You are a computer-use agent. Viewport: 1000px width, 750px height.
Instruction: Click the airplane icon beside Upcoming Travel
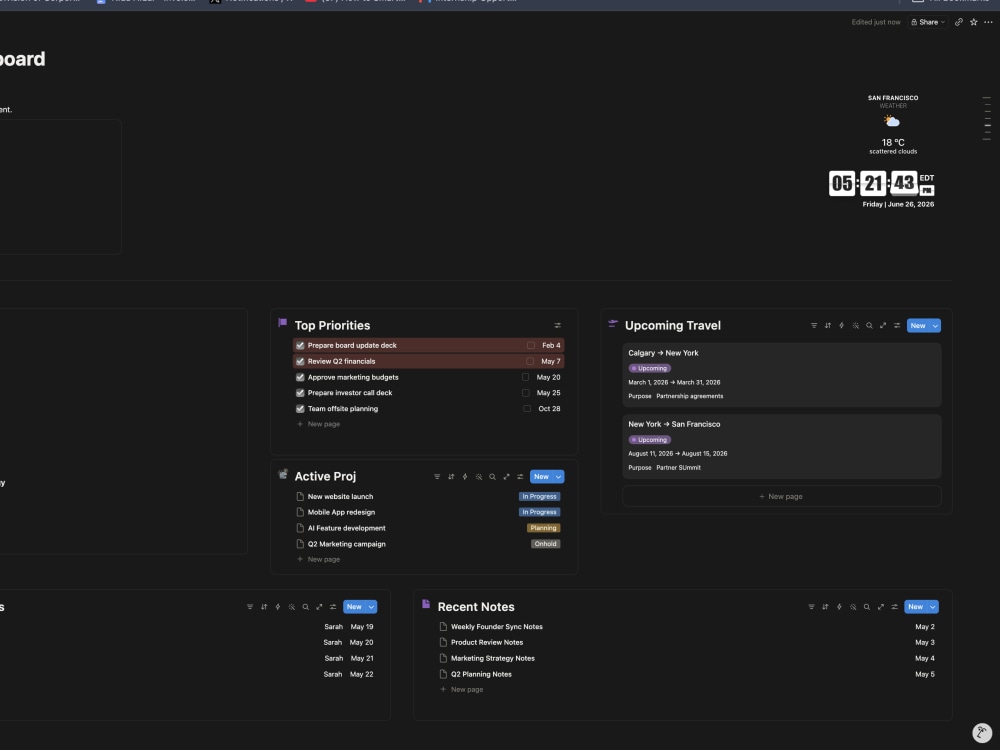613,324
